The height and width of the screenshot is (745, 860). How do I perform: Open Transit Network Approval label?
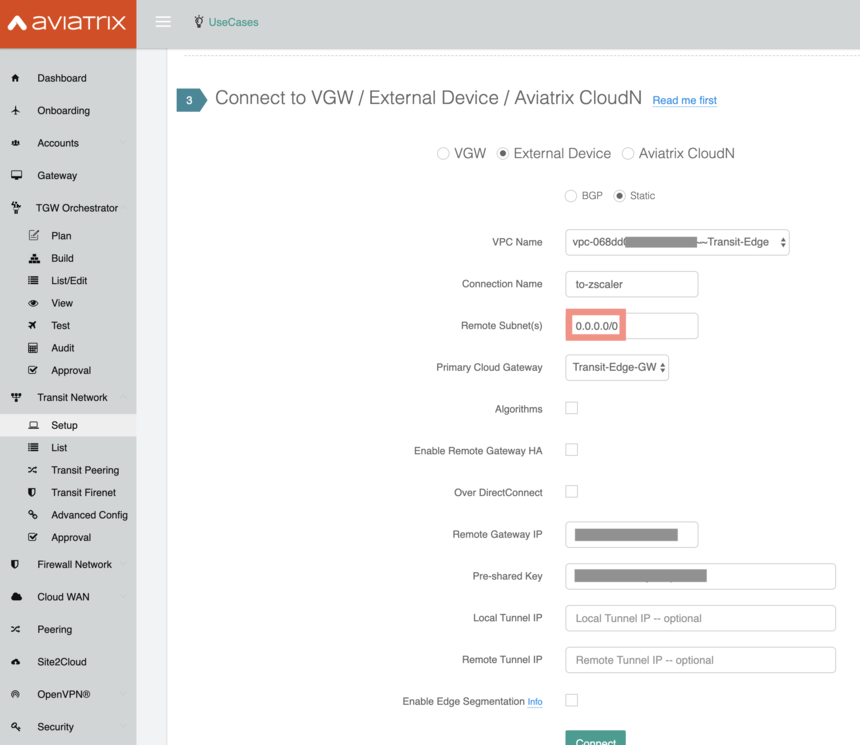[x=71, y=538]
